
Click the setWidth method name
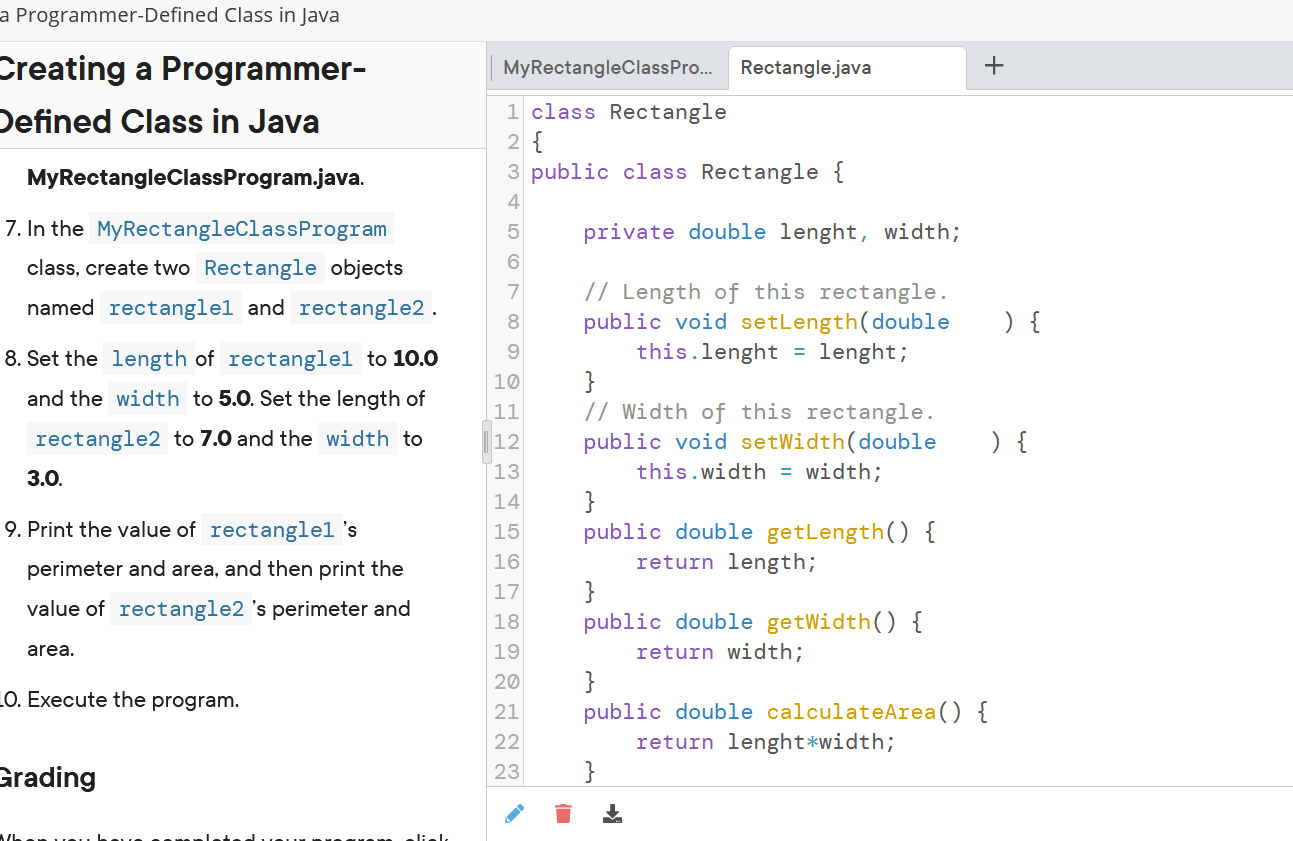click(x=792, y=442)
